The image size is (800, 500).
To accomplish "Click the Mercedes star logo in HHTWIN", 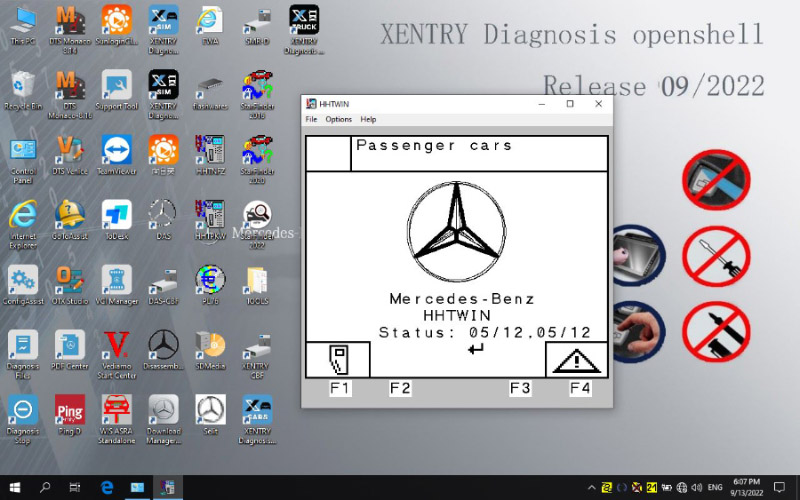I will click(457, 231).
